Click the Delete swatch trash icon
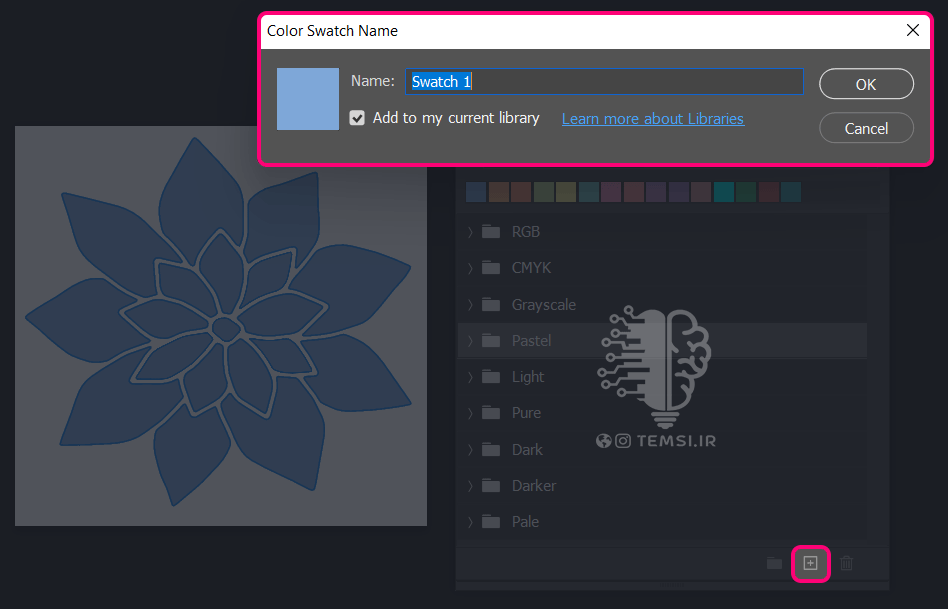Viewport: 948px width, 609px height. coord(846,563)
